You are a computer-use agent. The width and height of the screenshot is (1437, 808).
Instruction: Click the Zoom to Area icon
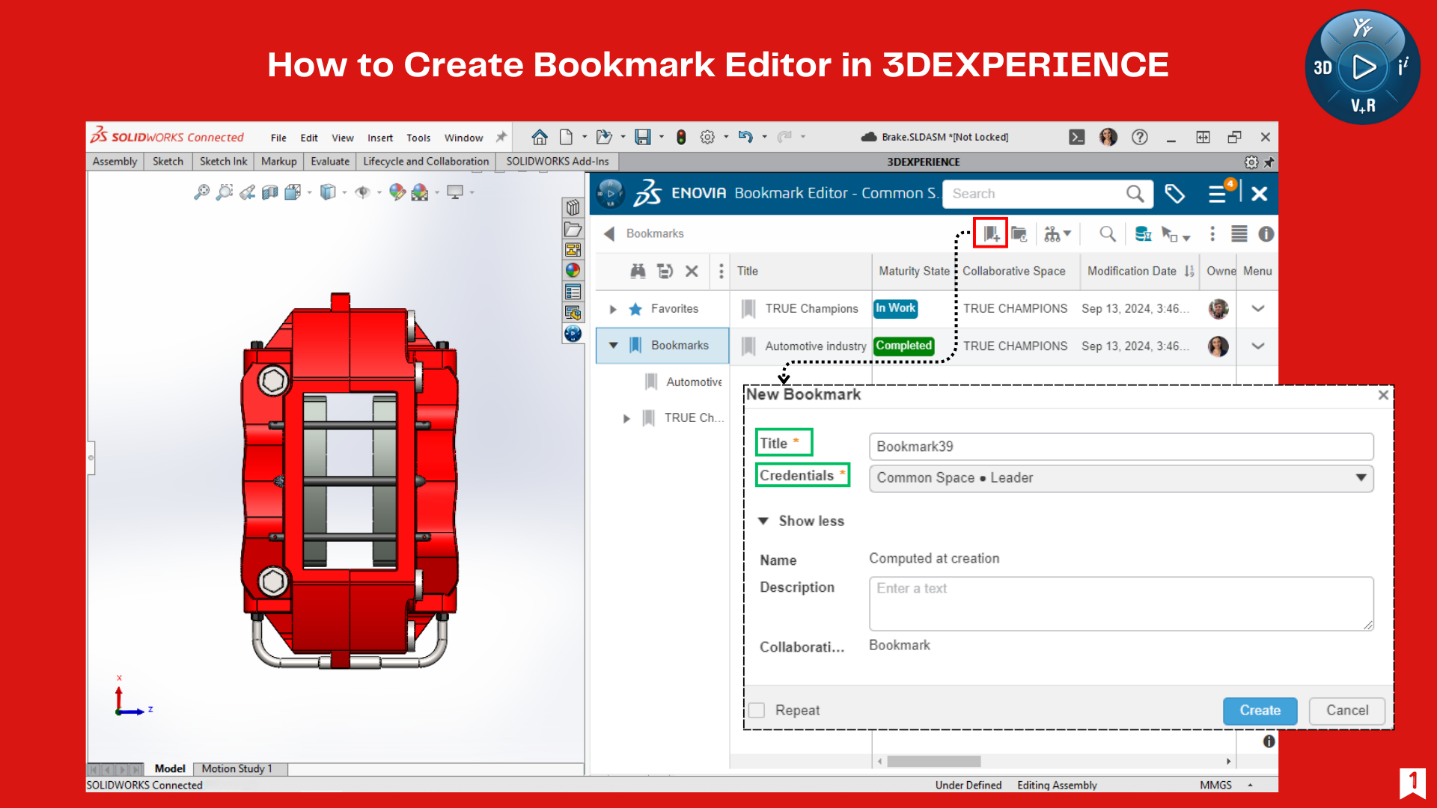[224, 192]
